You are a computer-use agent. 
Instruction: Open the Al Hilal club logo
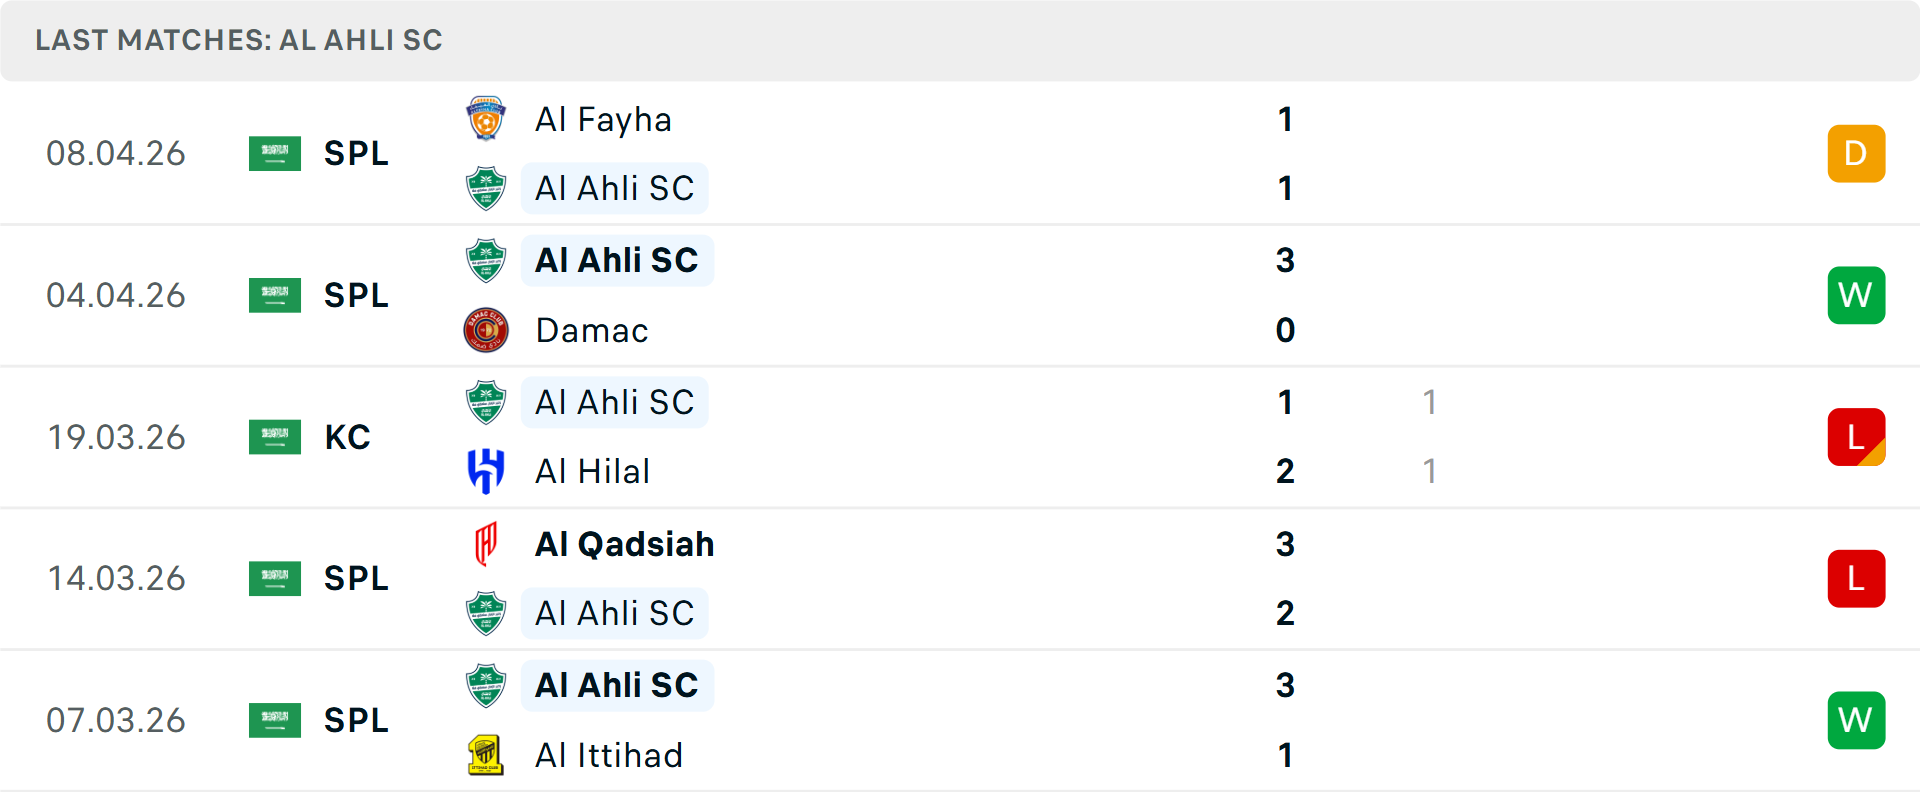[x=487, y=471]
